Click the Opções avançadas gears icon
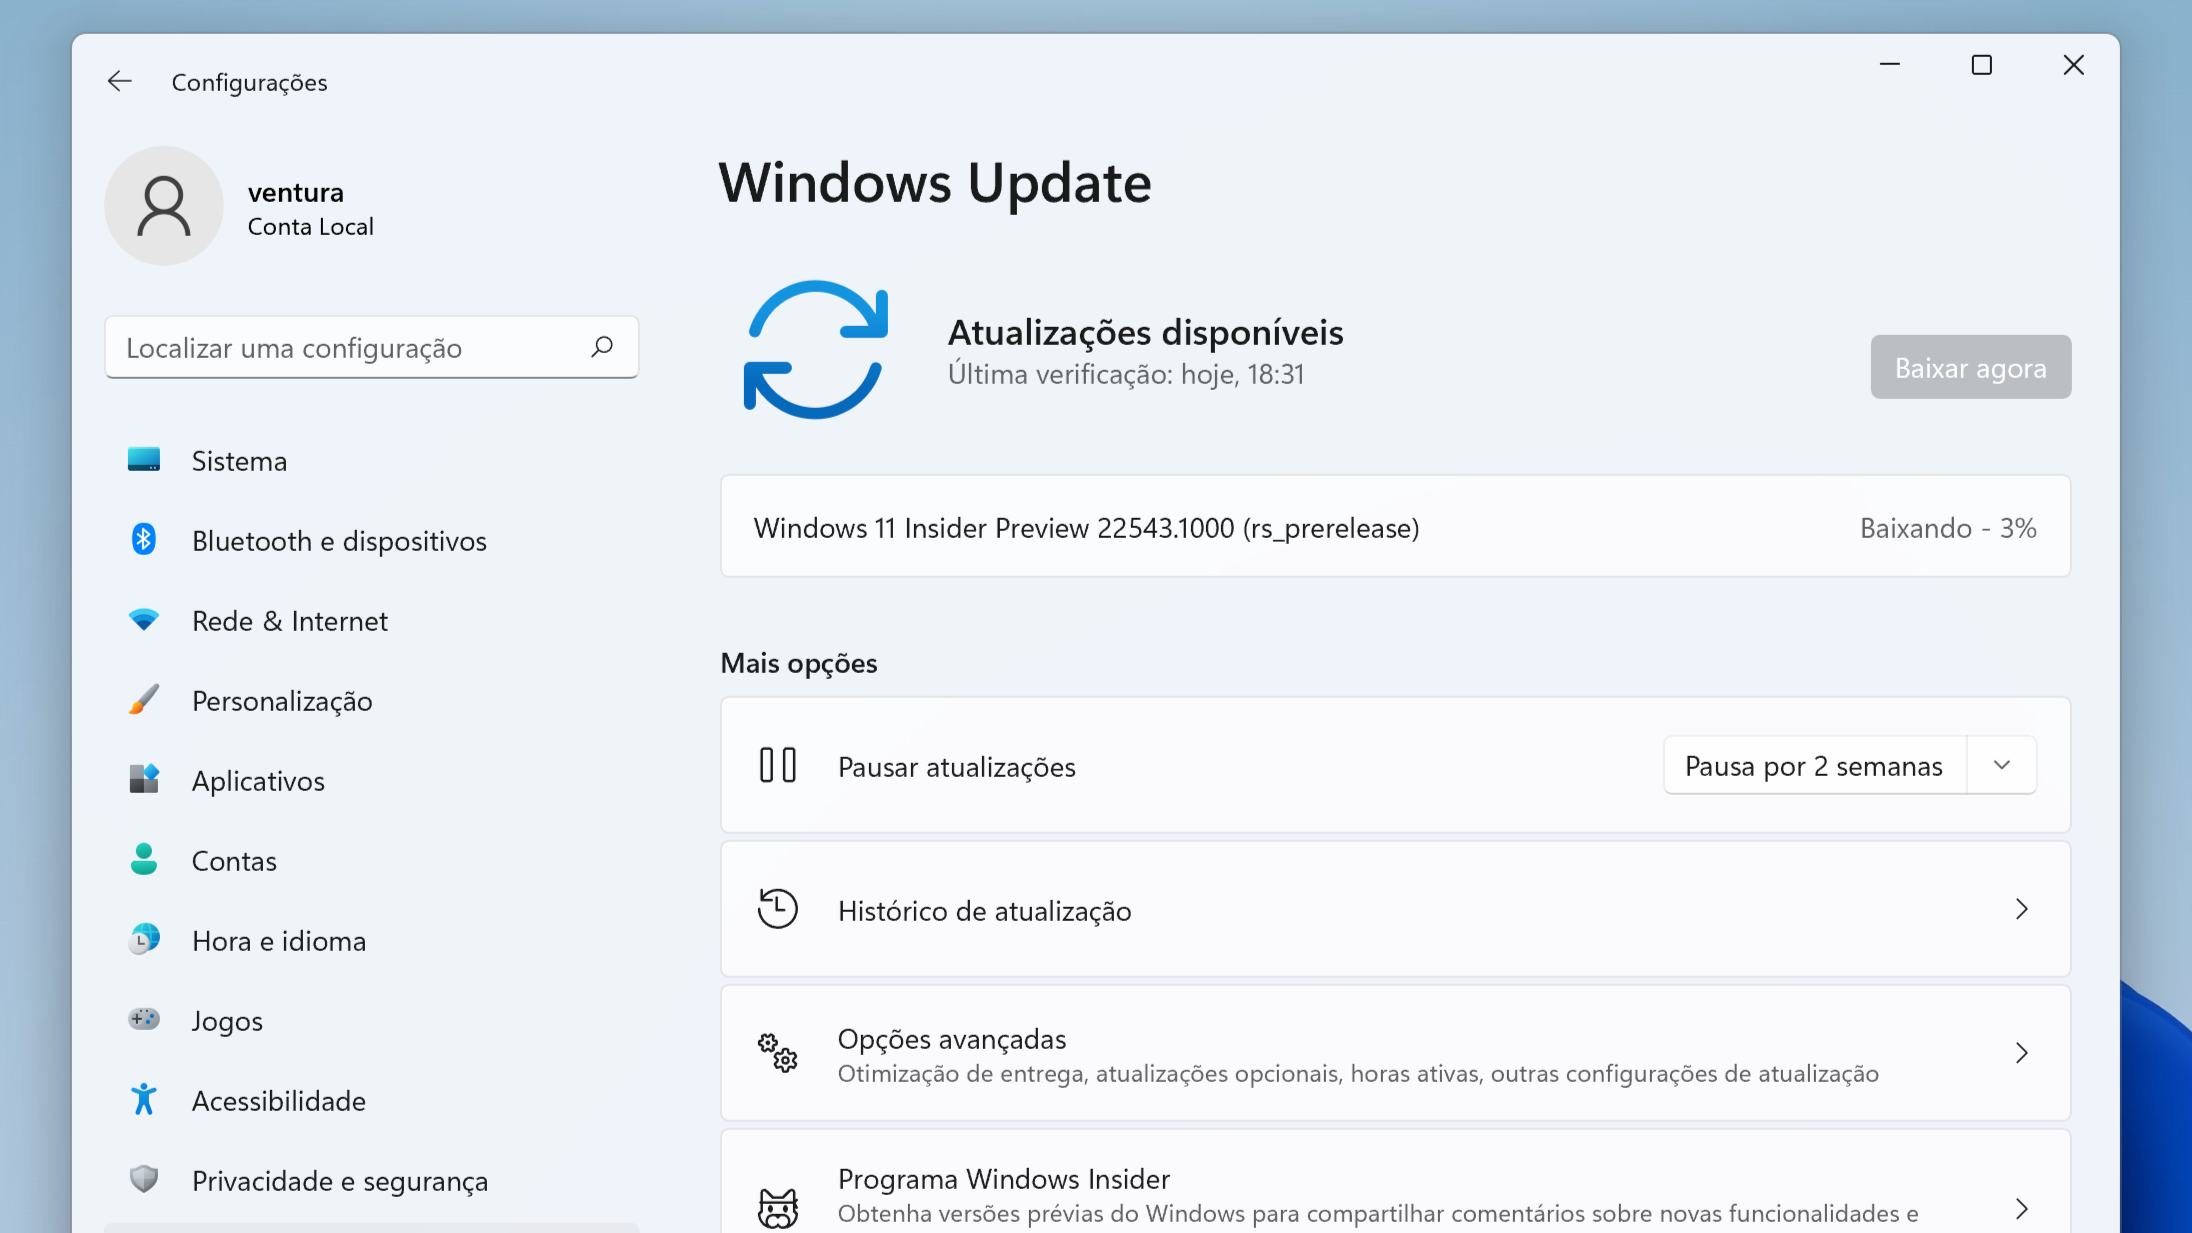 [778, 1053]
